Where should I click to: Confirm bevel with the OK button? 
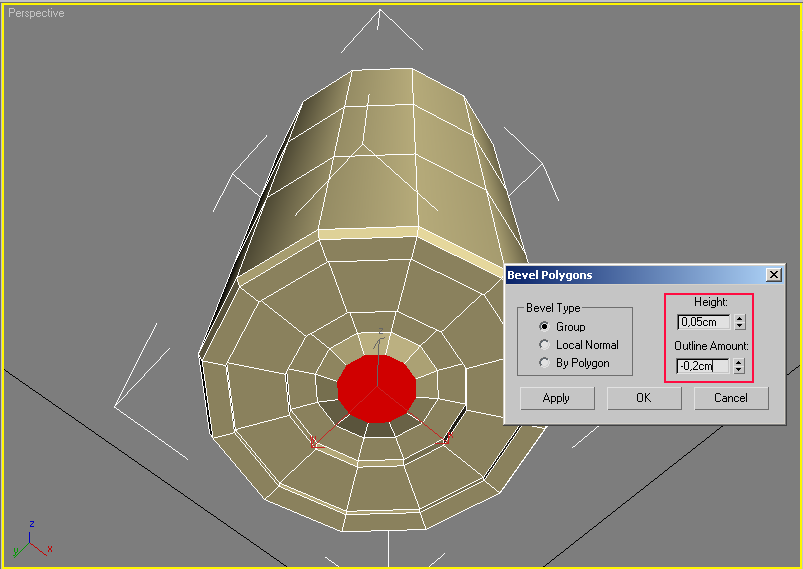coord(644,398)
